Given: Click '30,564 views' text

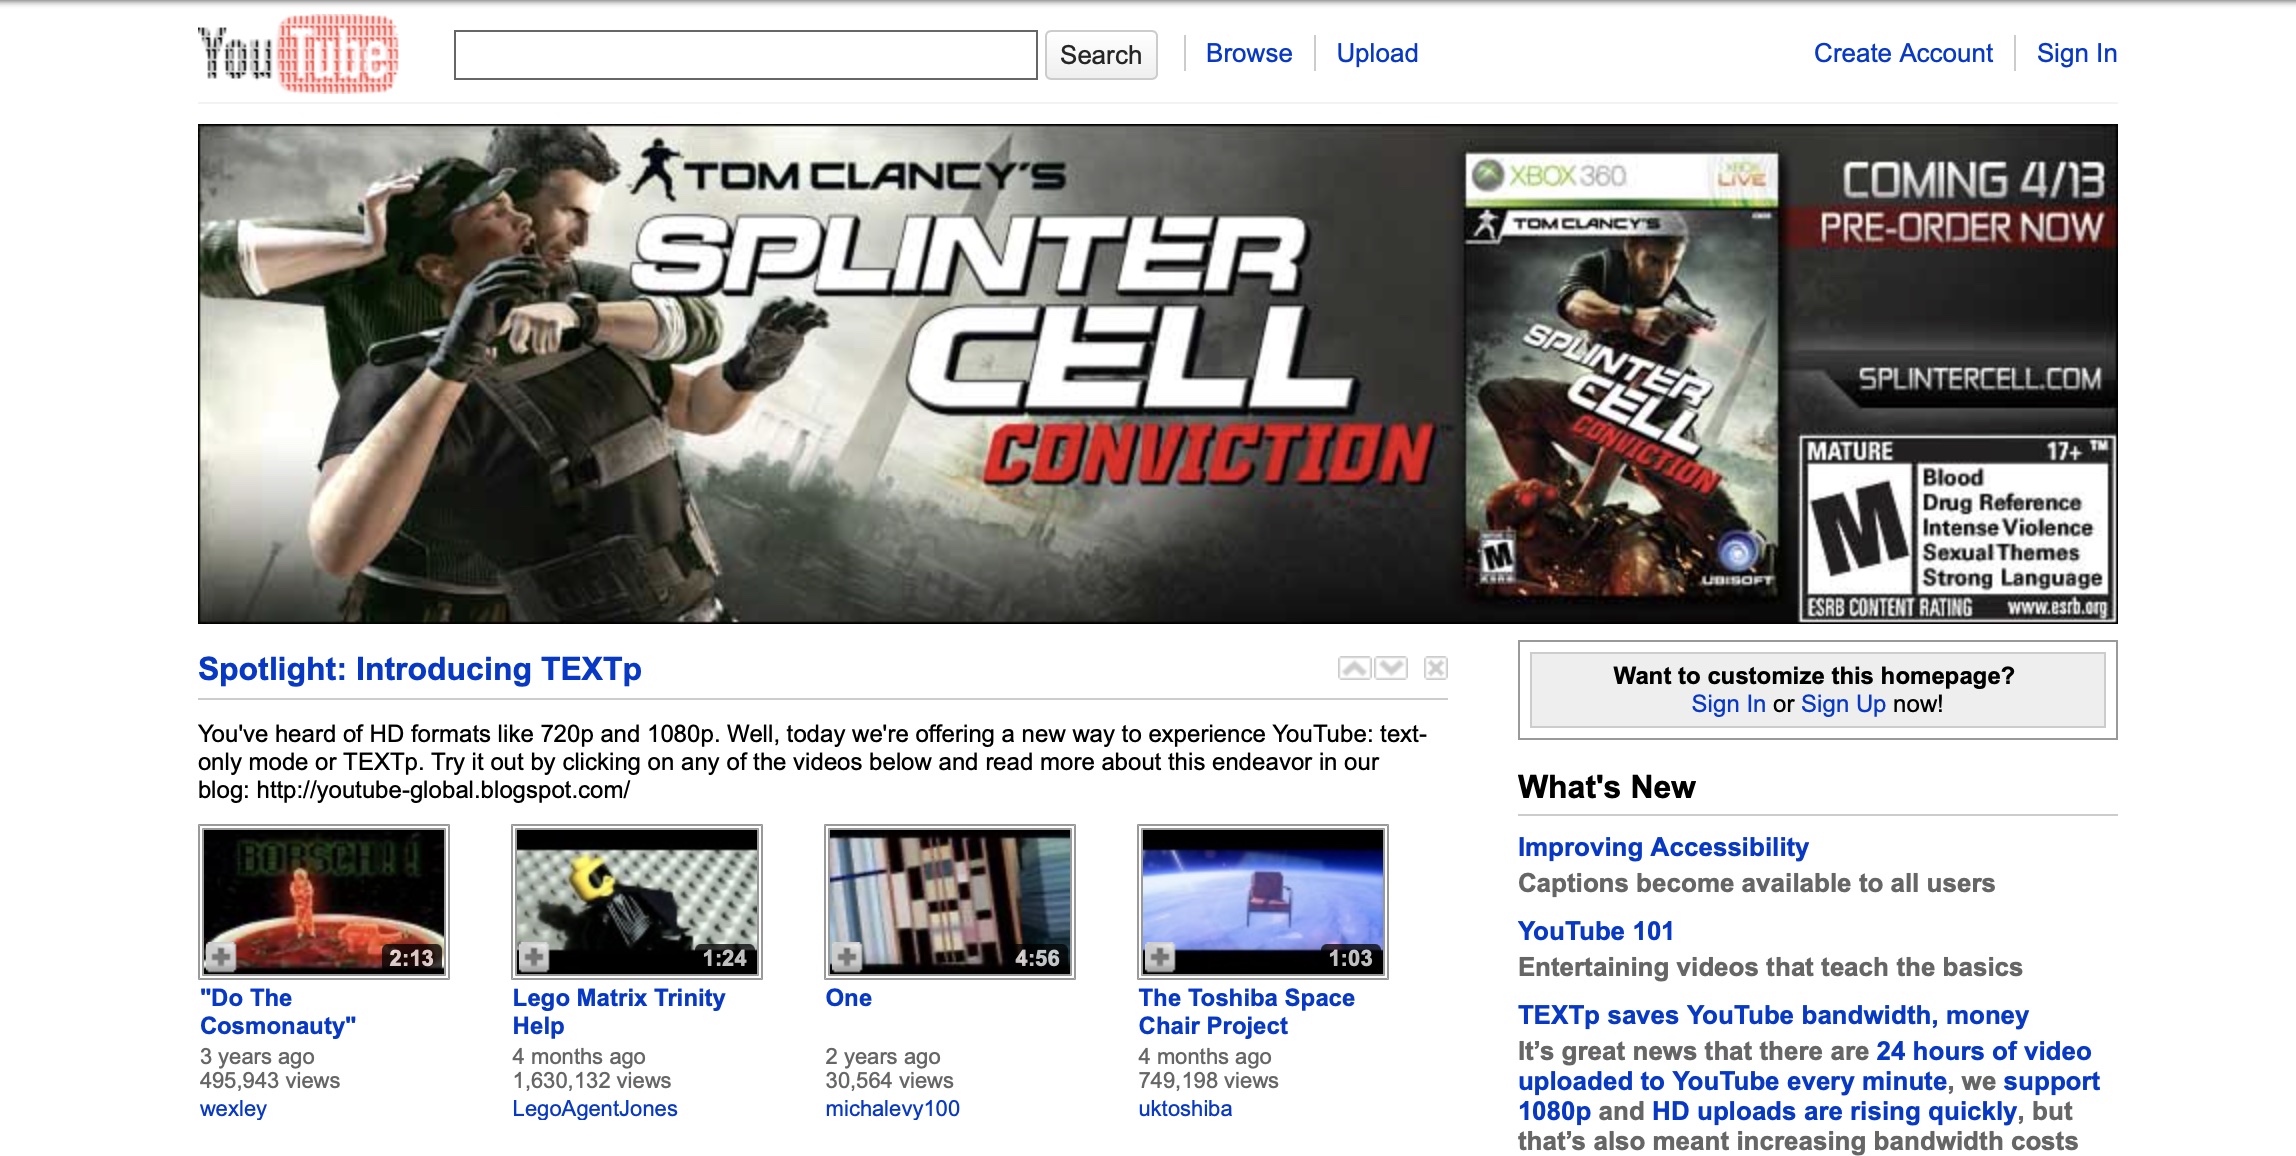Looking at the screenshot, I should tap(890, 1080).
